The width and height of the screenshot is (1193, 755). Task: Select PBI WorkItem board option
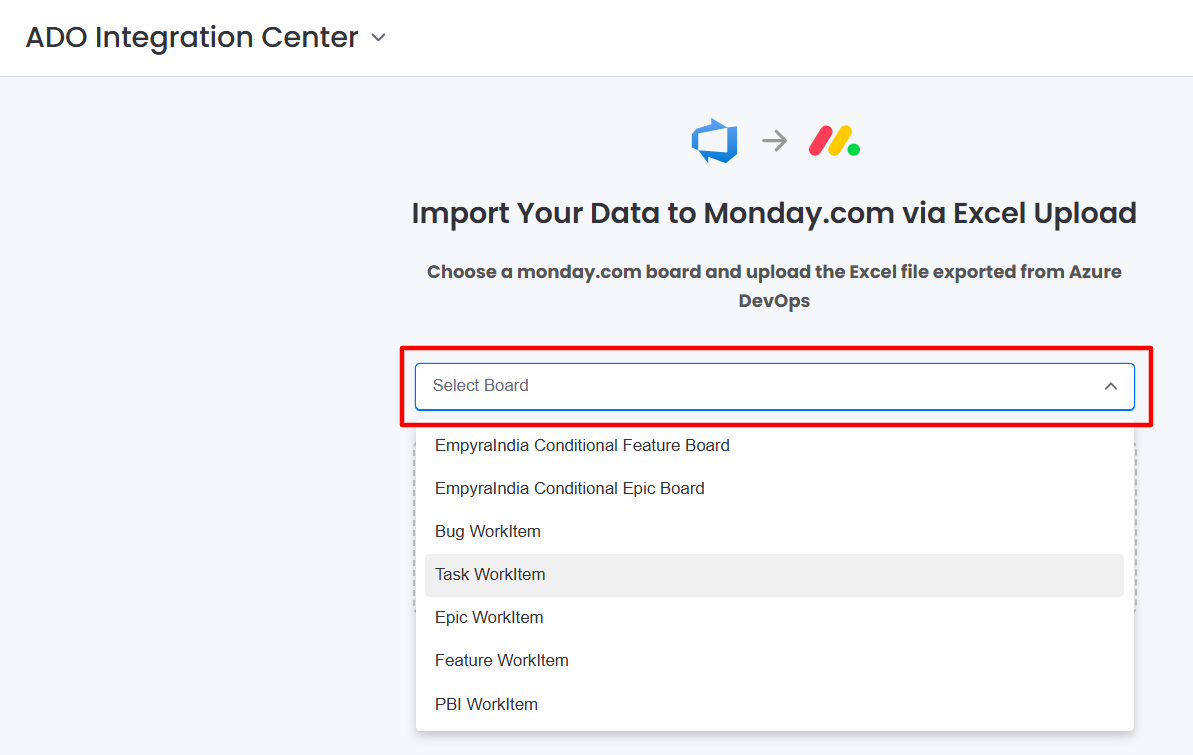775,704
